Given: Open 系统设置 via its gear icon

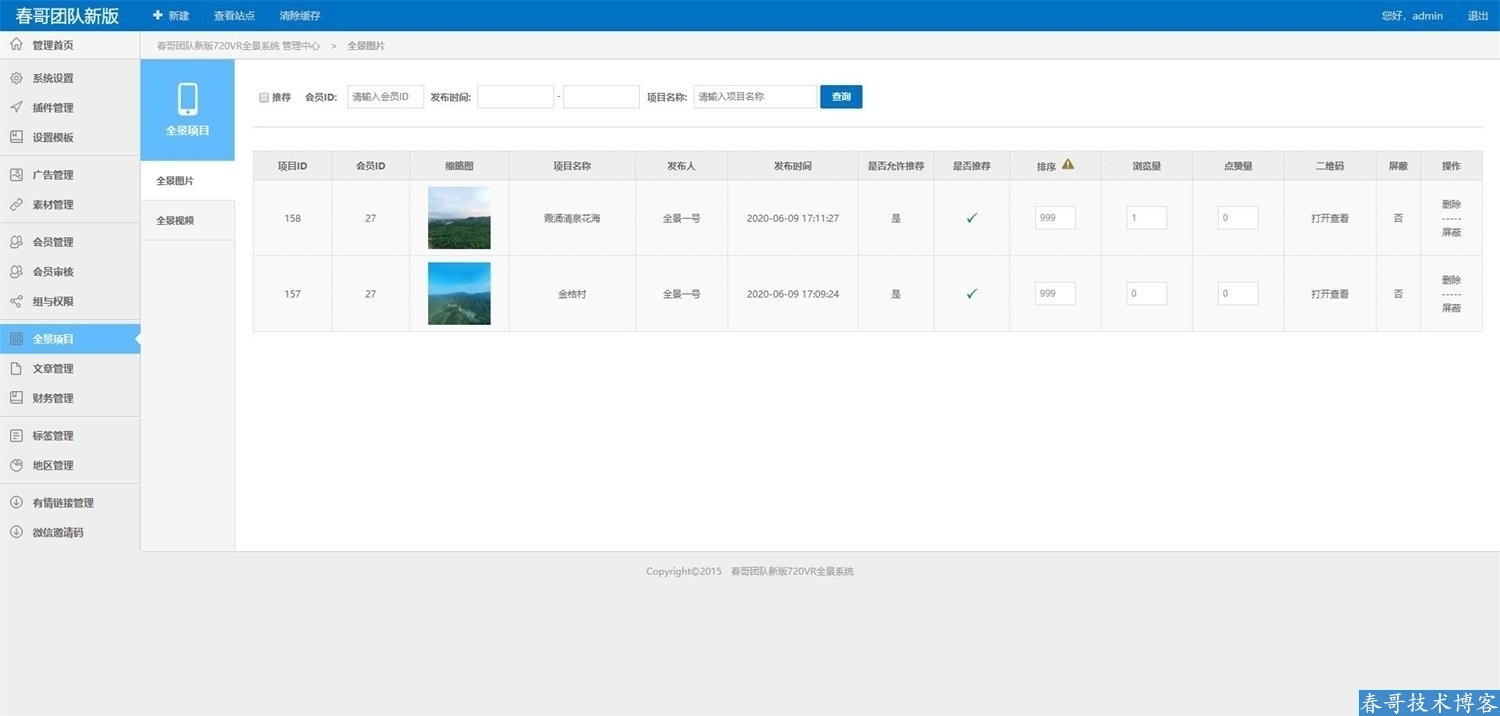Looking at the screenshot, I should 16,78.
